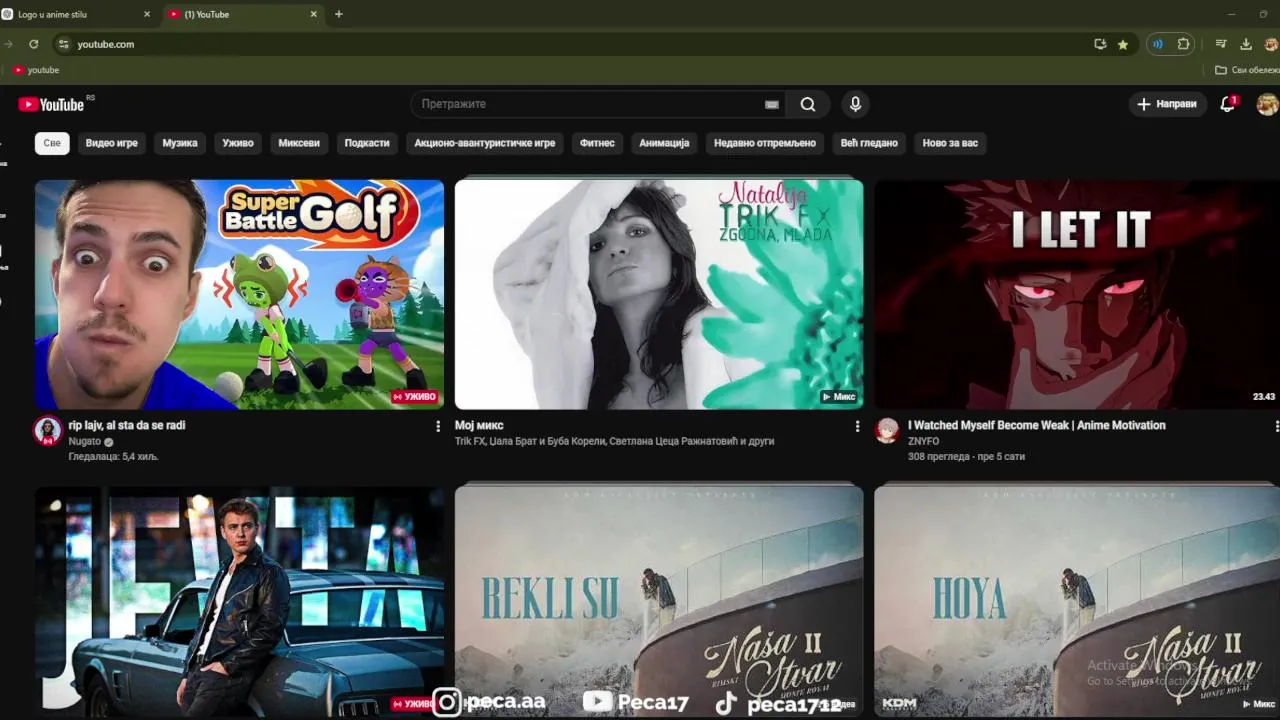Screen dimensions: 1280x720
Task: Open the ZNYFO channel avatar
Action: (x=887, y=431)
